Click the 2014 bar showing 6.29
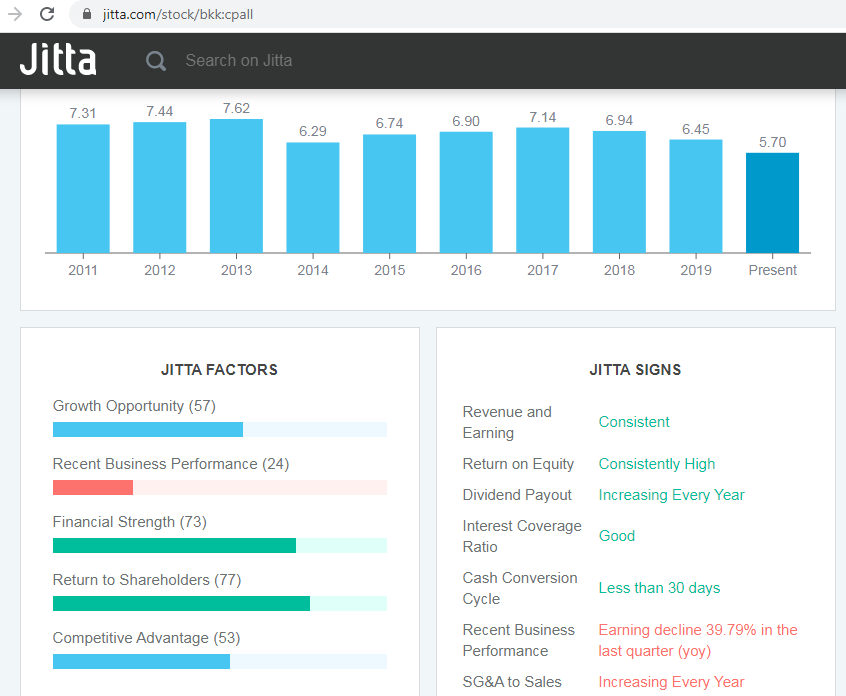846x696 pixels. 313,197
